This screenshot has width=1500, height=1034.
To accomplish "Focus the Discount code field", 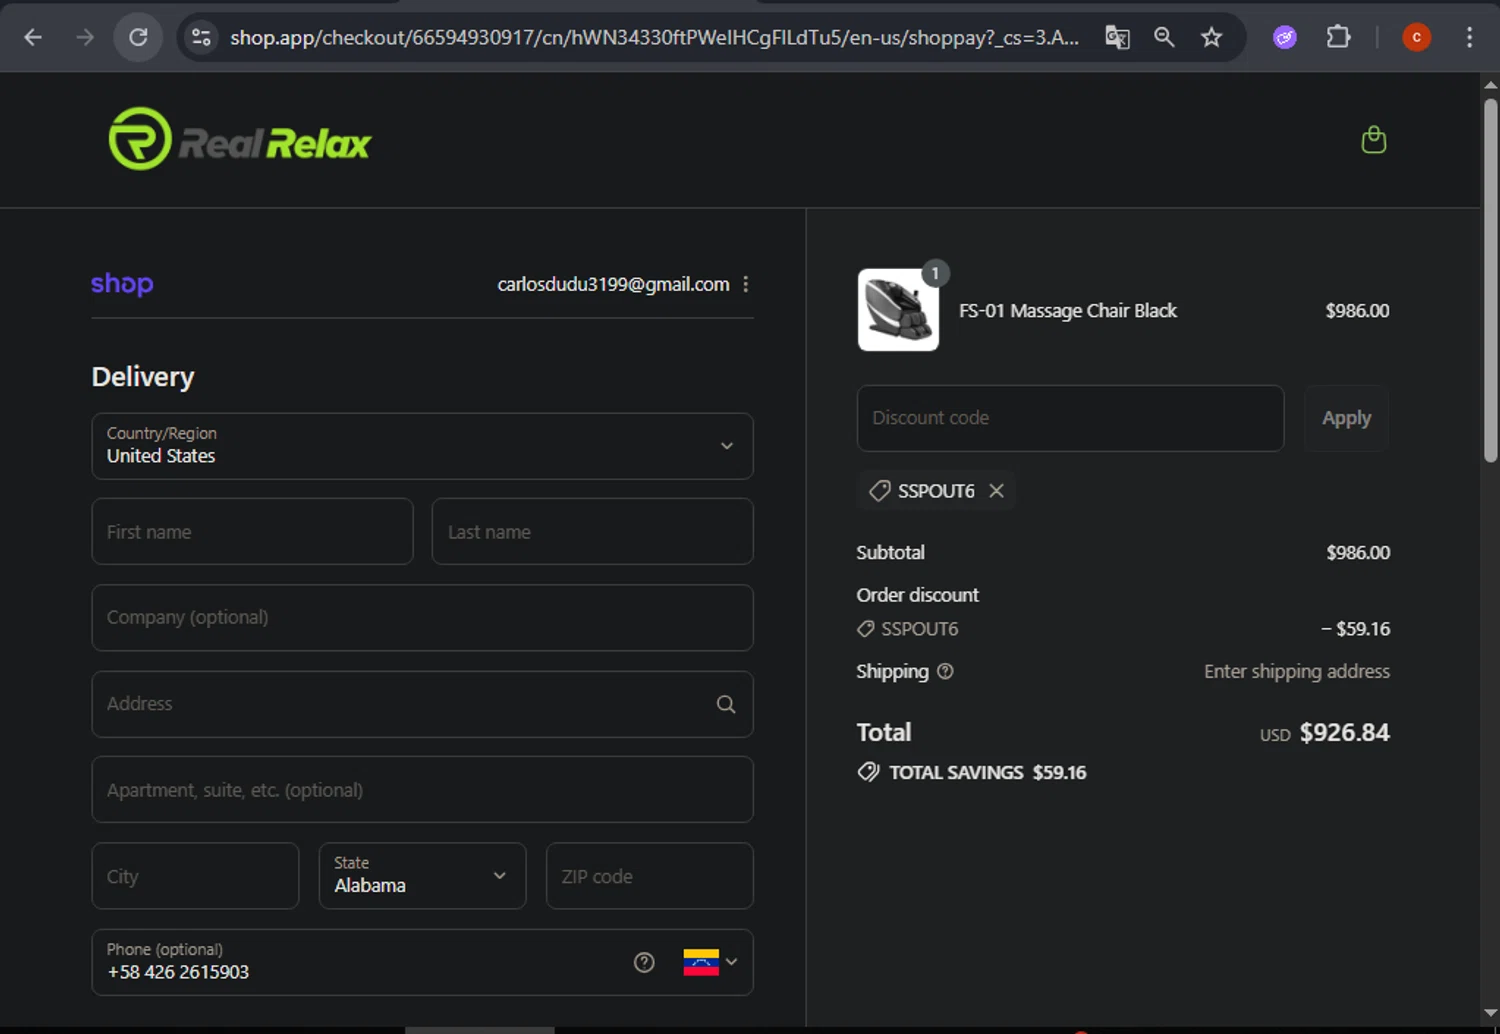I will (x=1070, y=418).
